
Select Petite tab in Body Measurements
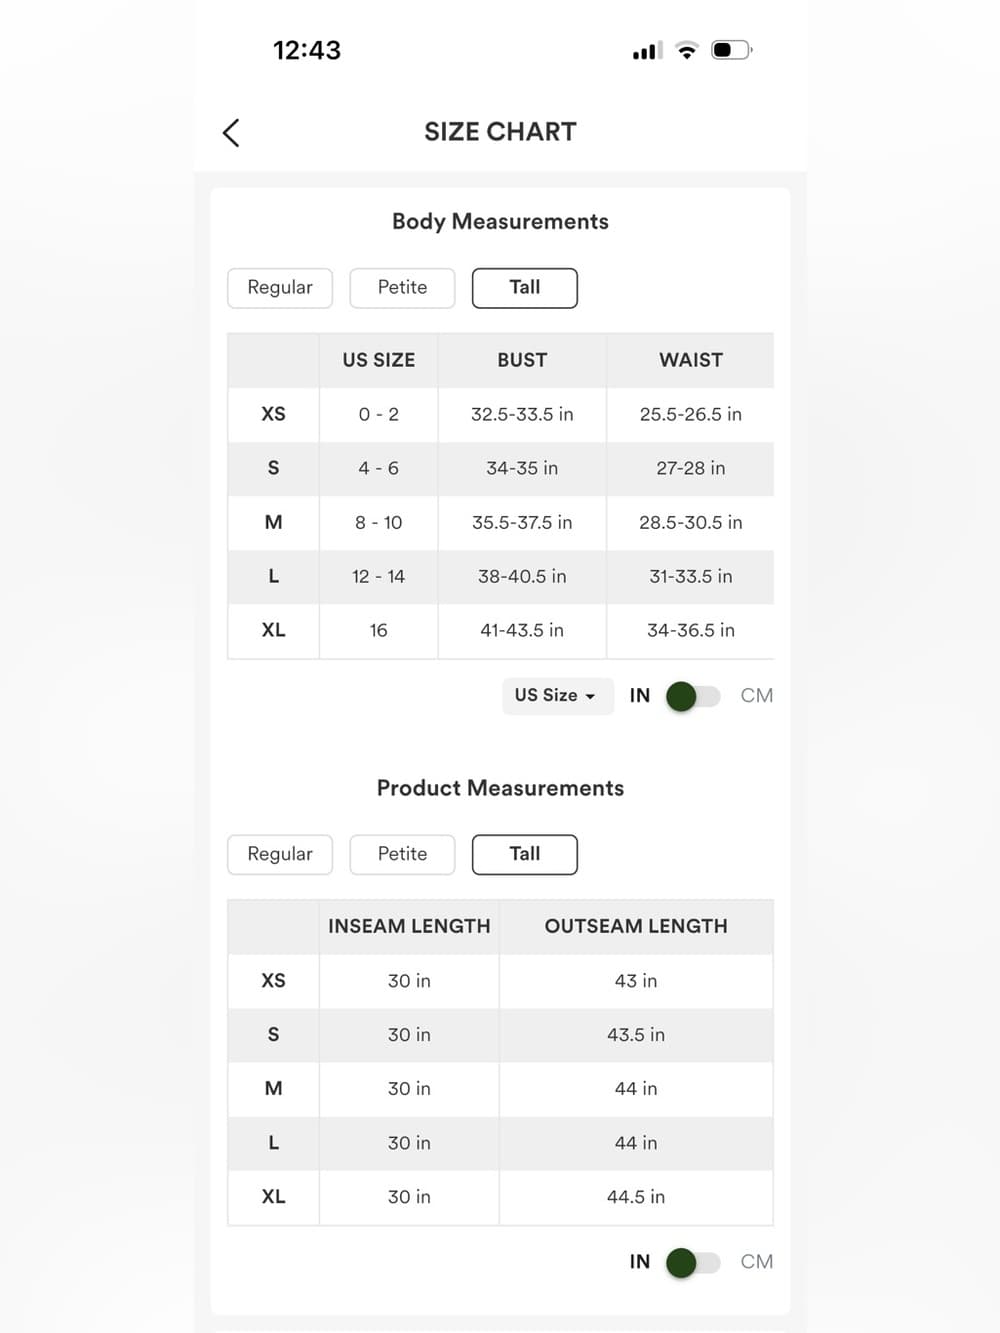pyautogui.click(x=402, y=288)
